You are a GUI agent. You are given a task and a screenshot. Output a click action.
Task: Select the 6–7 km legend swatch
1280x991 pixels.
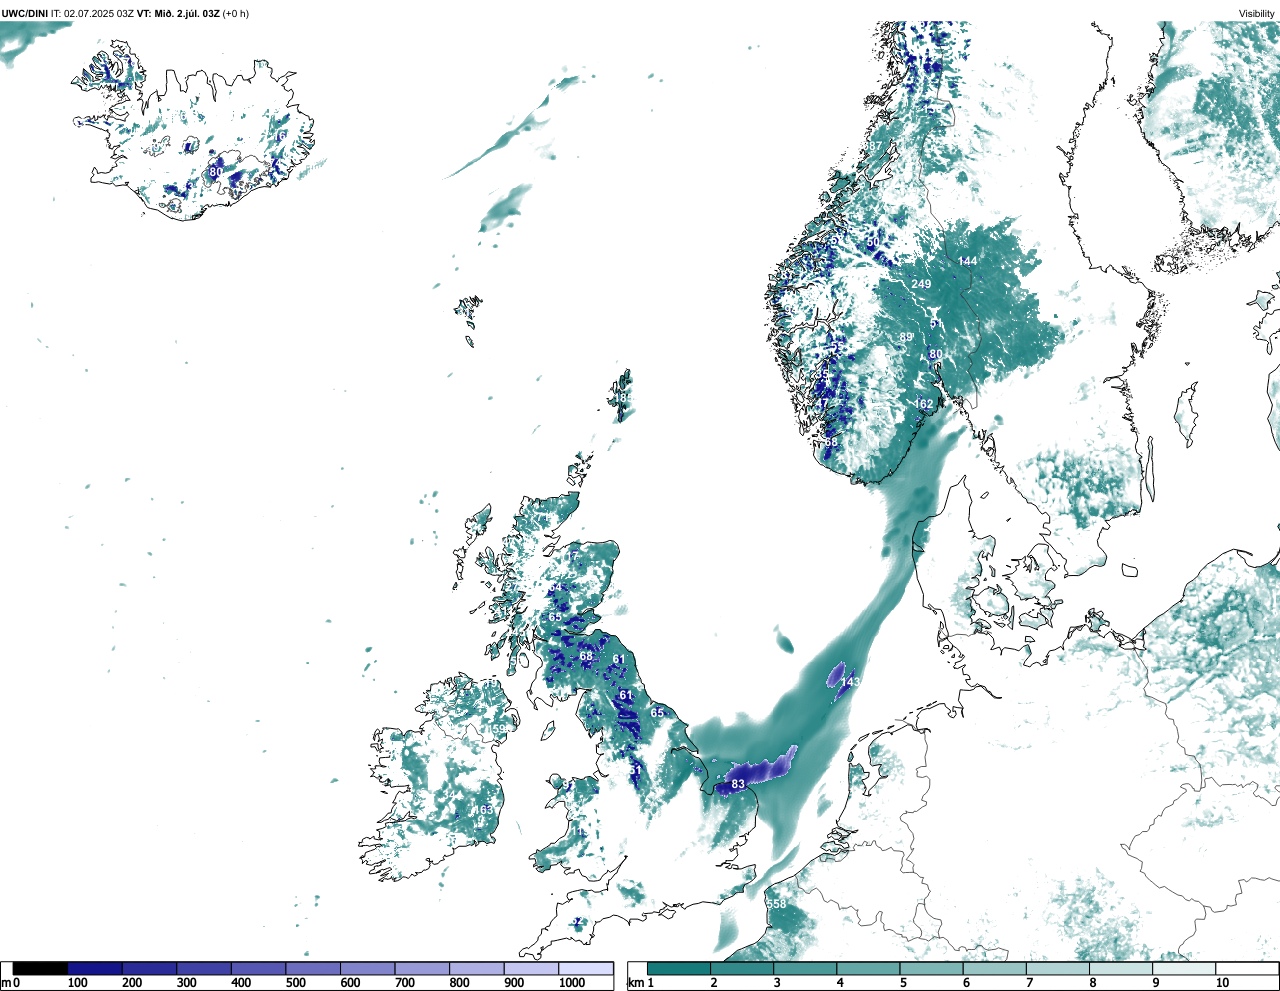[994, 968]
